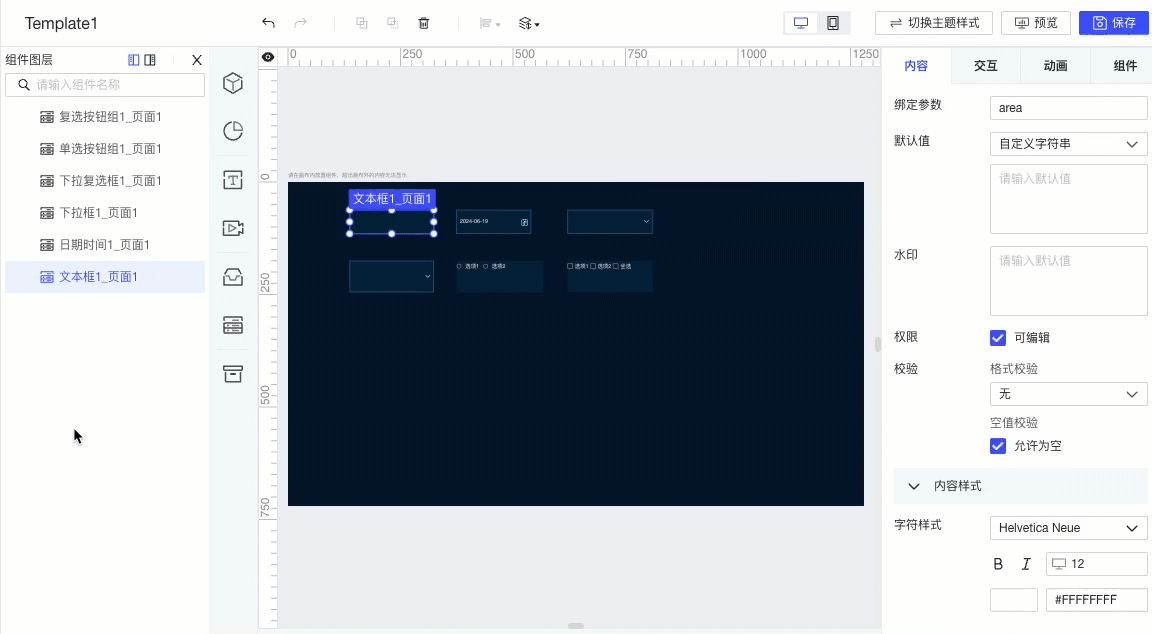Open 格式校验 dropdown showing 无
Screen dimensions: 1152x634
click(x=1068, y=395)
